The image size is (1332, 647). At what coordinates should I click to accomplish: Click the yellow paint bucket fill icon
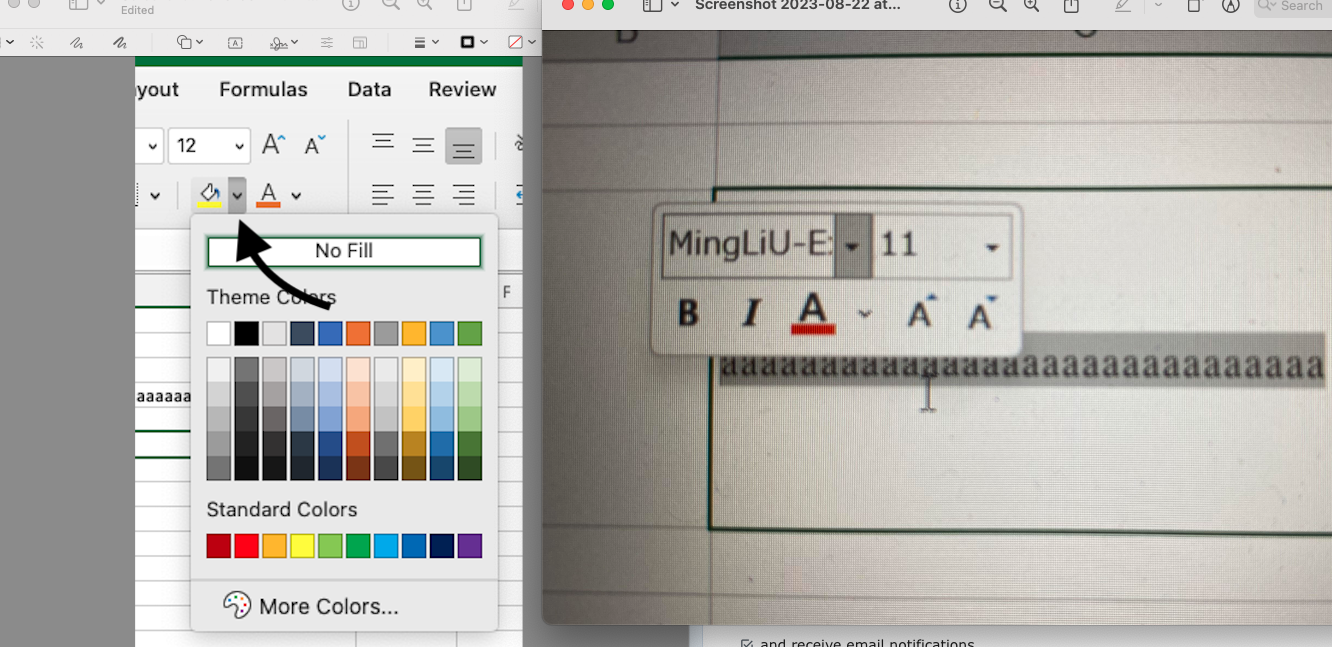tap(209, 194)
